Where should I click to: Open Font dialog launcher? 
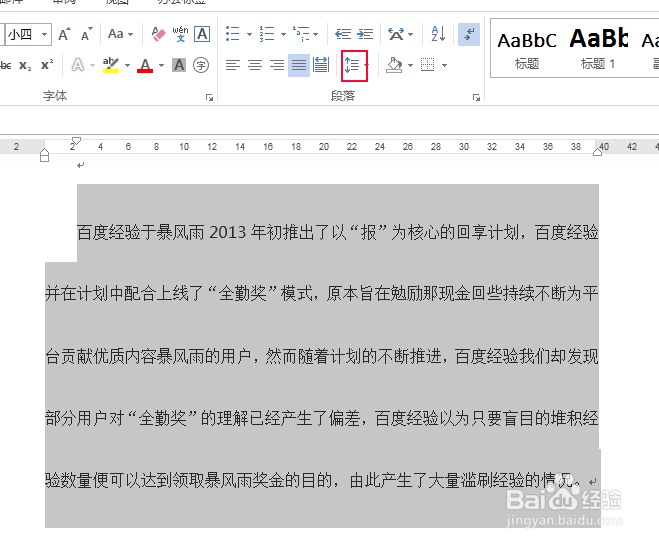click(x=209, y=98)
